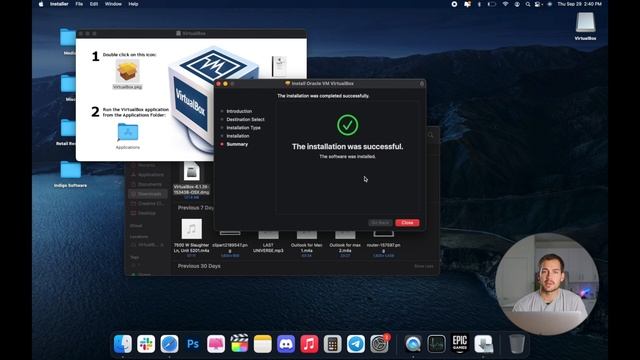Click the Wi-Fi icon in menu bar
The height and width of the screenshot is (360, 640).
tap(505, 4)
